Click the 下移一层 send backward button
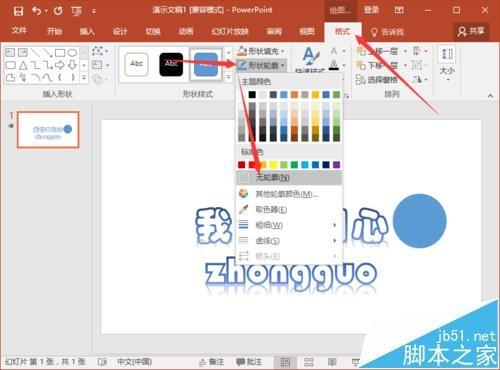The height and width of the screenshot is (370, 500). coord(382,65)
